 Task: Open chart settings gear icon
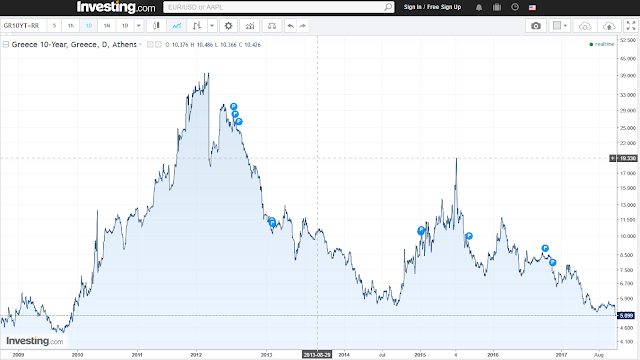tap(229, 26)
